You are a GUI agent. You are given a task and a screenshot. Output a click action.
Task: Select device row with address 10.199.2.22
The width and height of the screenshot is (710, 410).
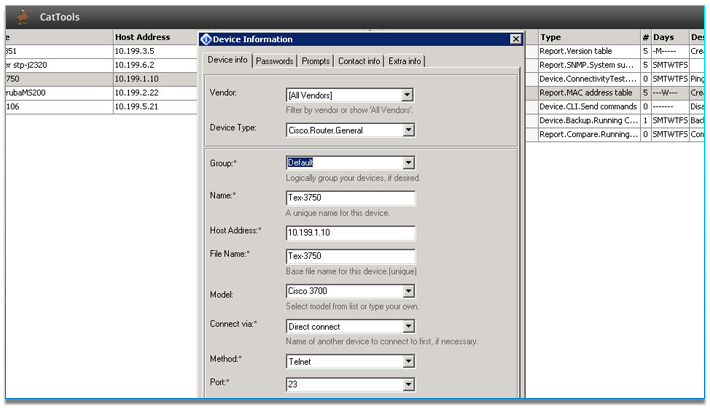(x=101, y=92)
